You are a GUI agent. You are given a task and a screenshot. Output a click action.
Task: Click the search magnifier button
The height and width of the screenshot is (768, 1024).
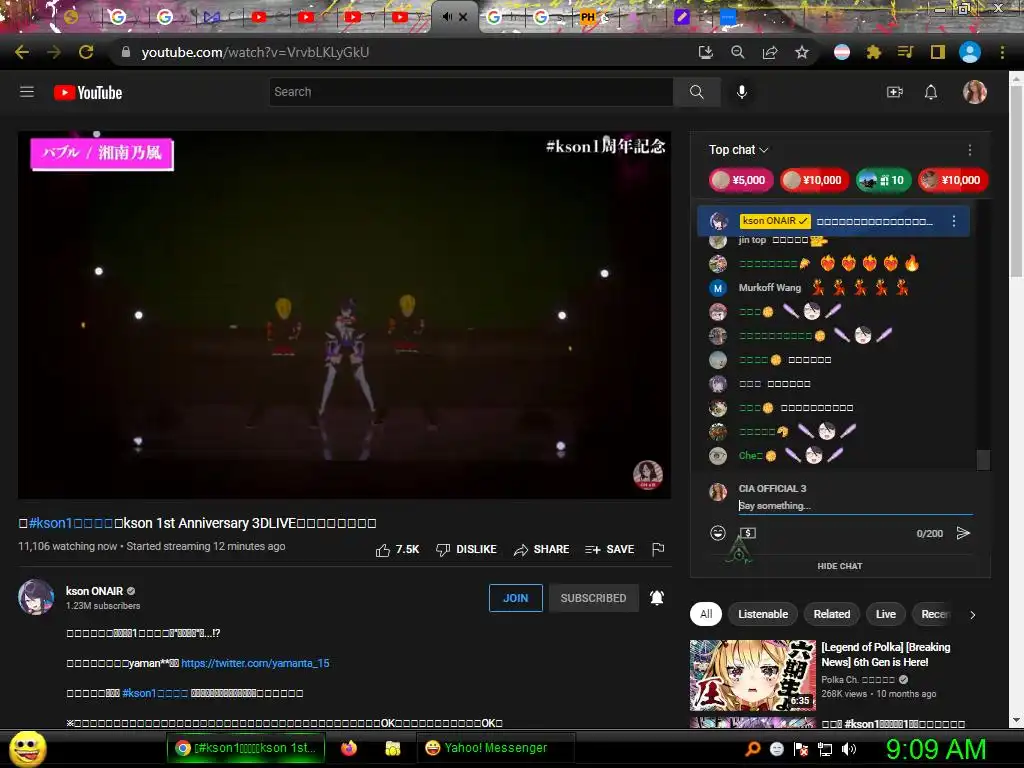[697, 92]
